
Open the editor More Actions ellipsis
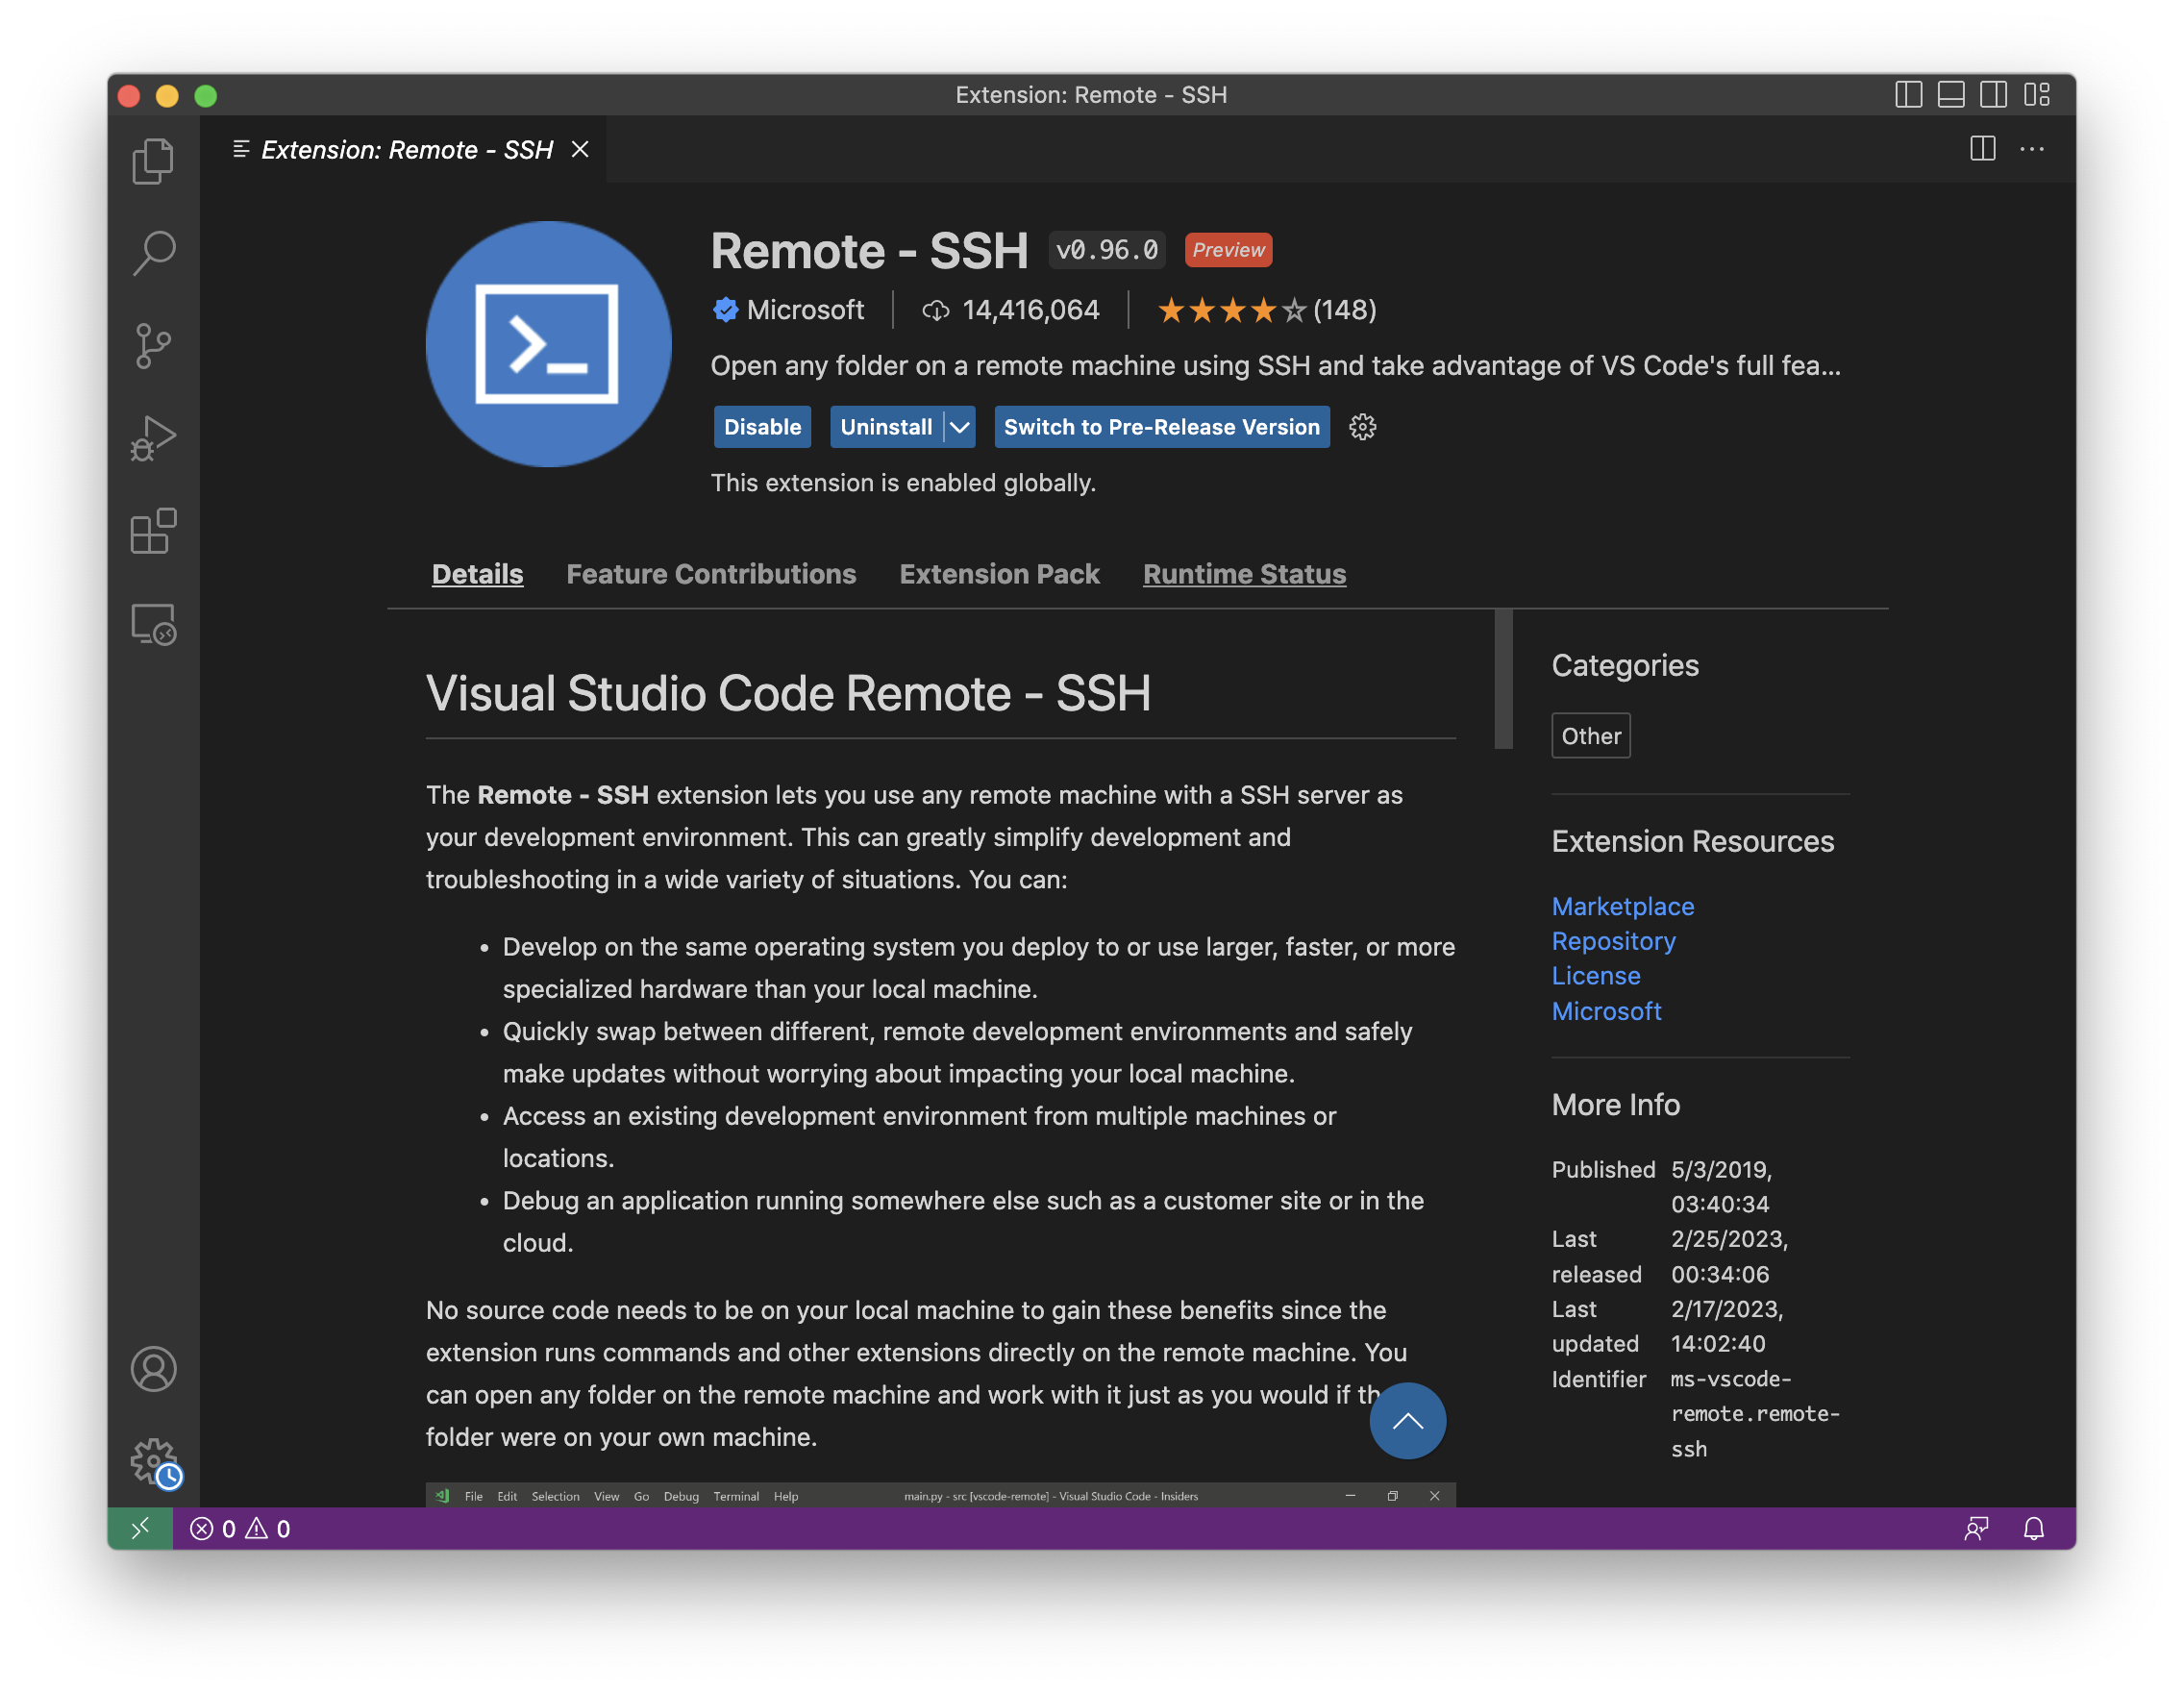2031,149
